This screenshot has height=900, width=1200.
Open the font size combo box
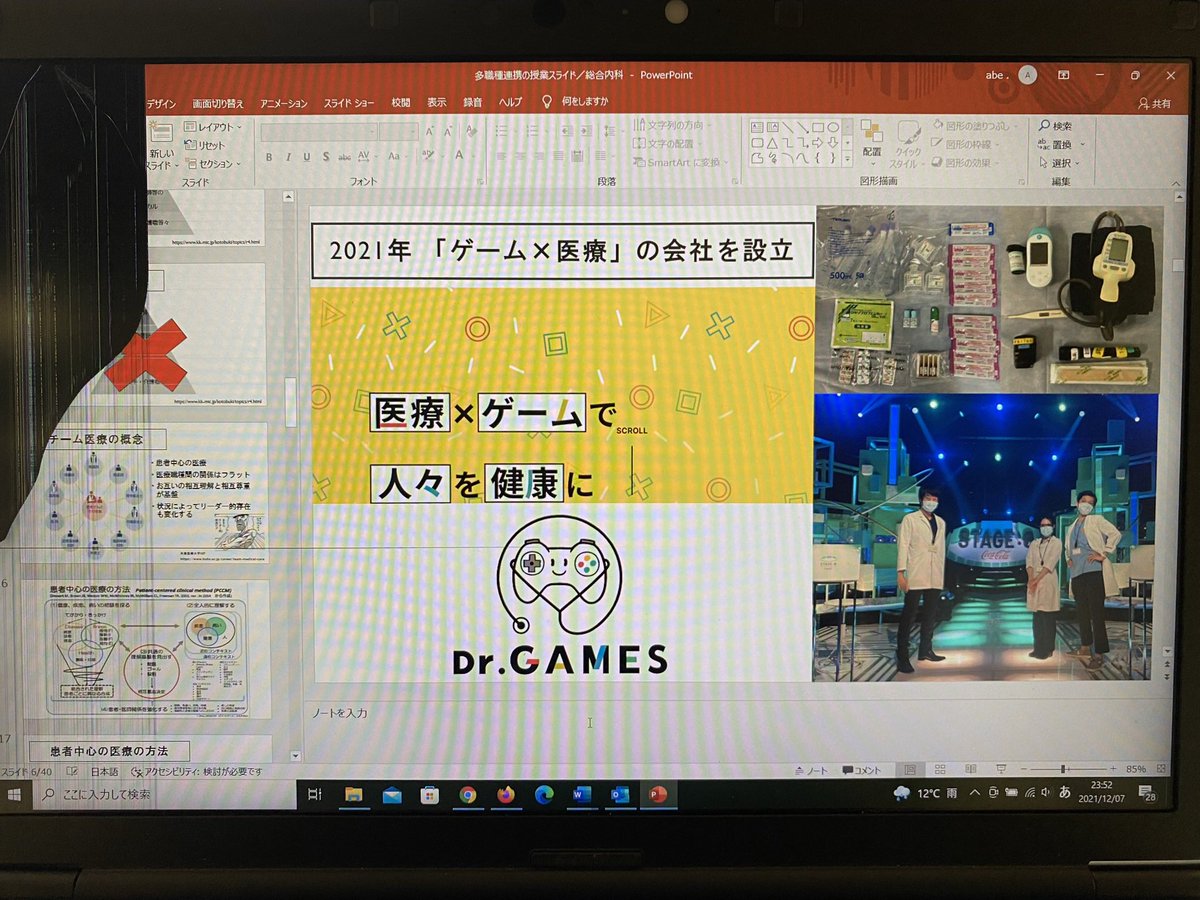tap(399, 131)
